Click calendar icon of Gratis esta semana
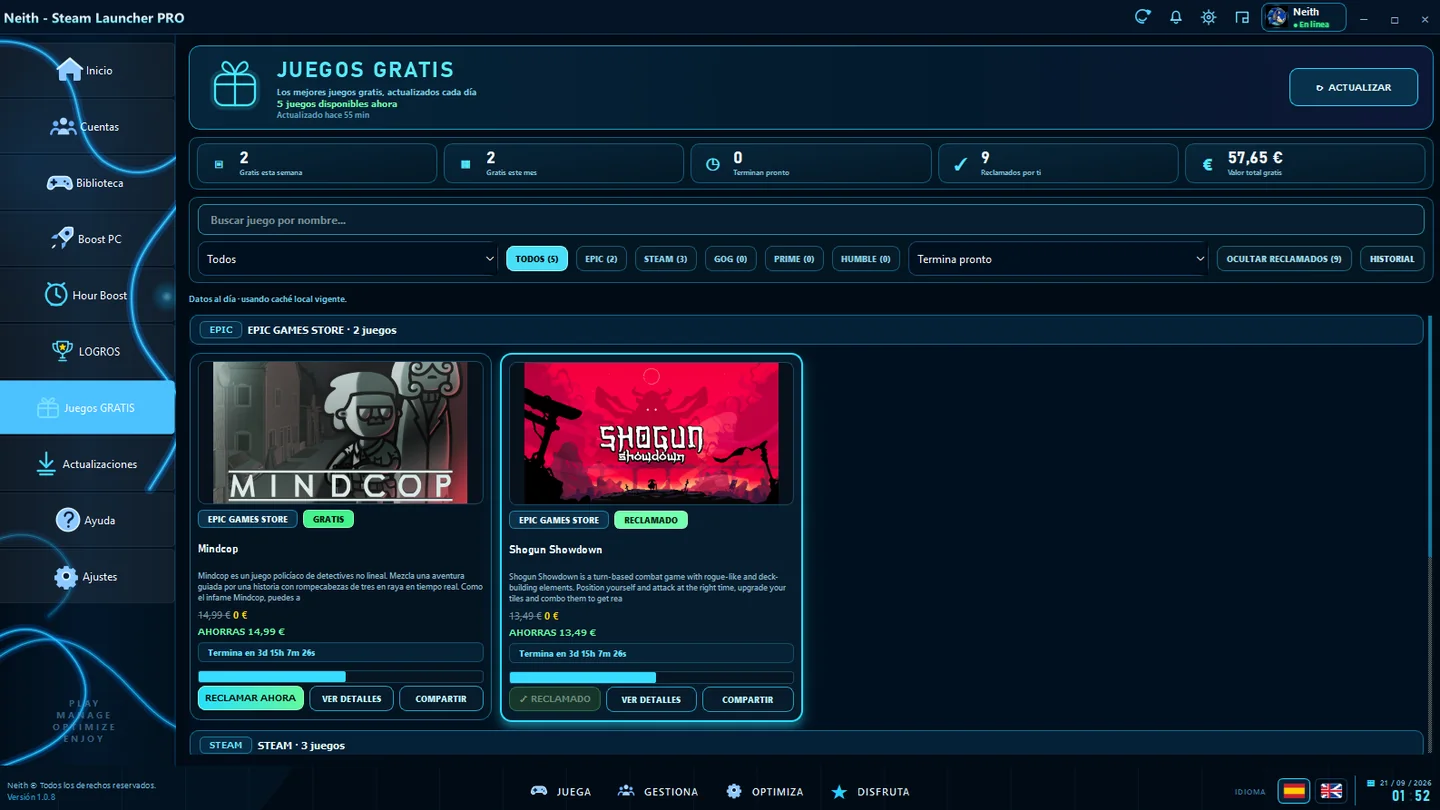The image size is (1440, 810). point(219,164)
